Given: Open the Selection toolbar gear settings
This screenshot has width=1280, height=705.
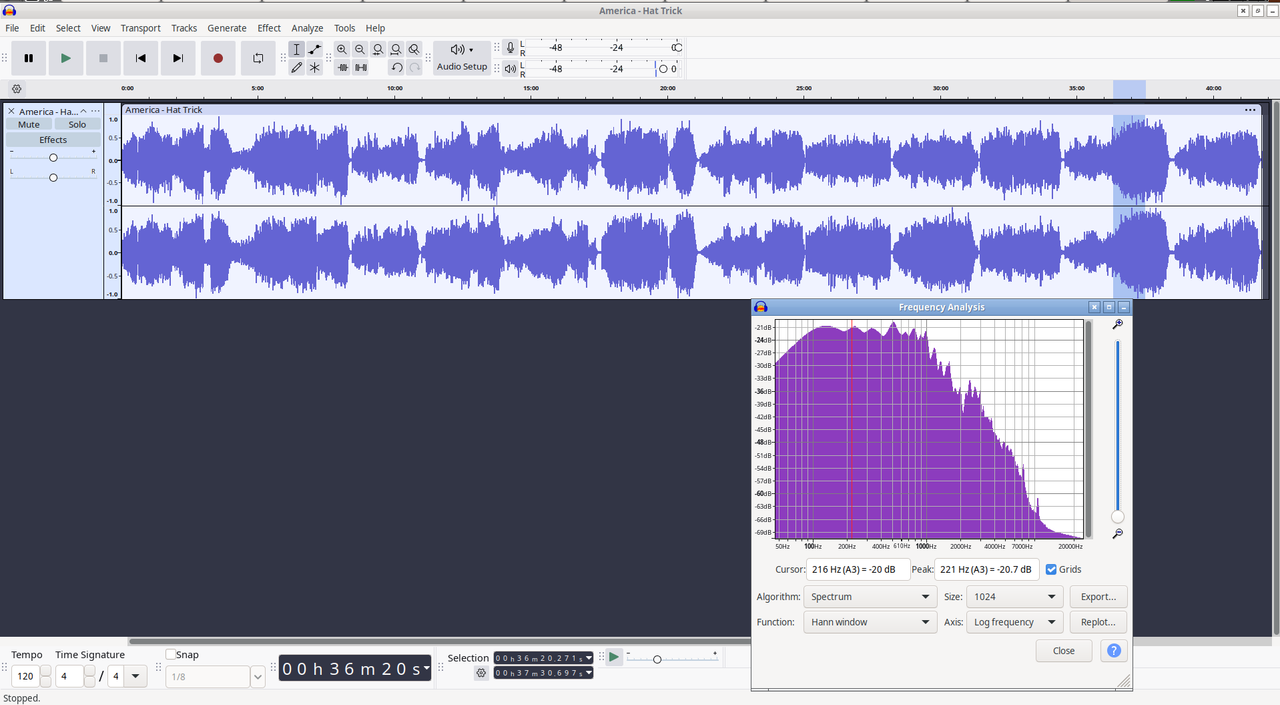Looking at the screenshot, I should (x=481, y=673).
